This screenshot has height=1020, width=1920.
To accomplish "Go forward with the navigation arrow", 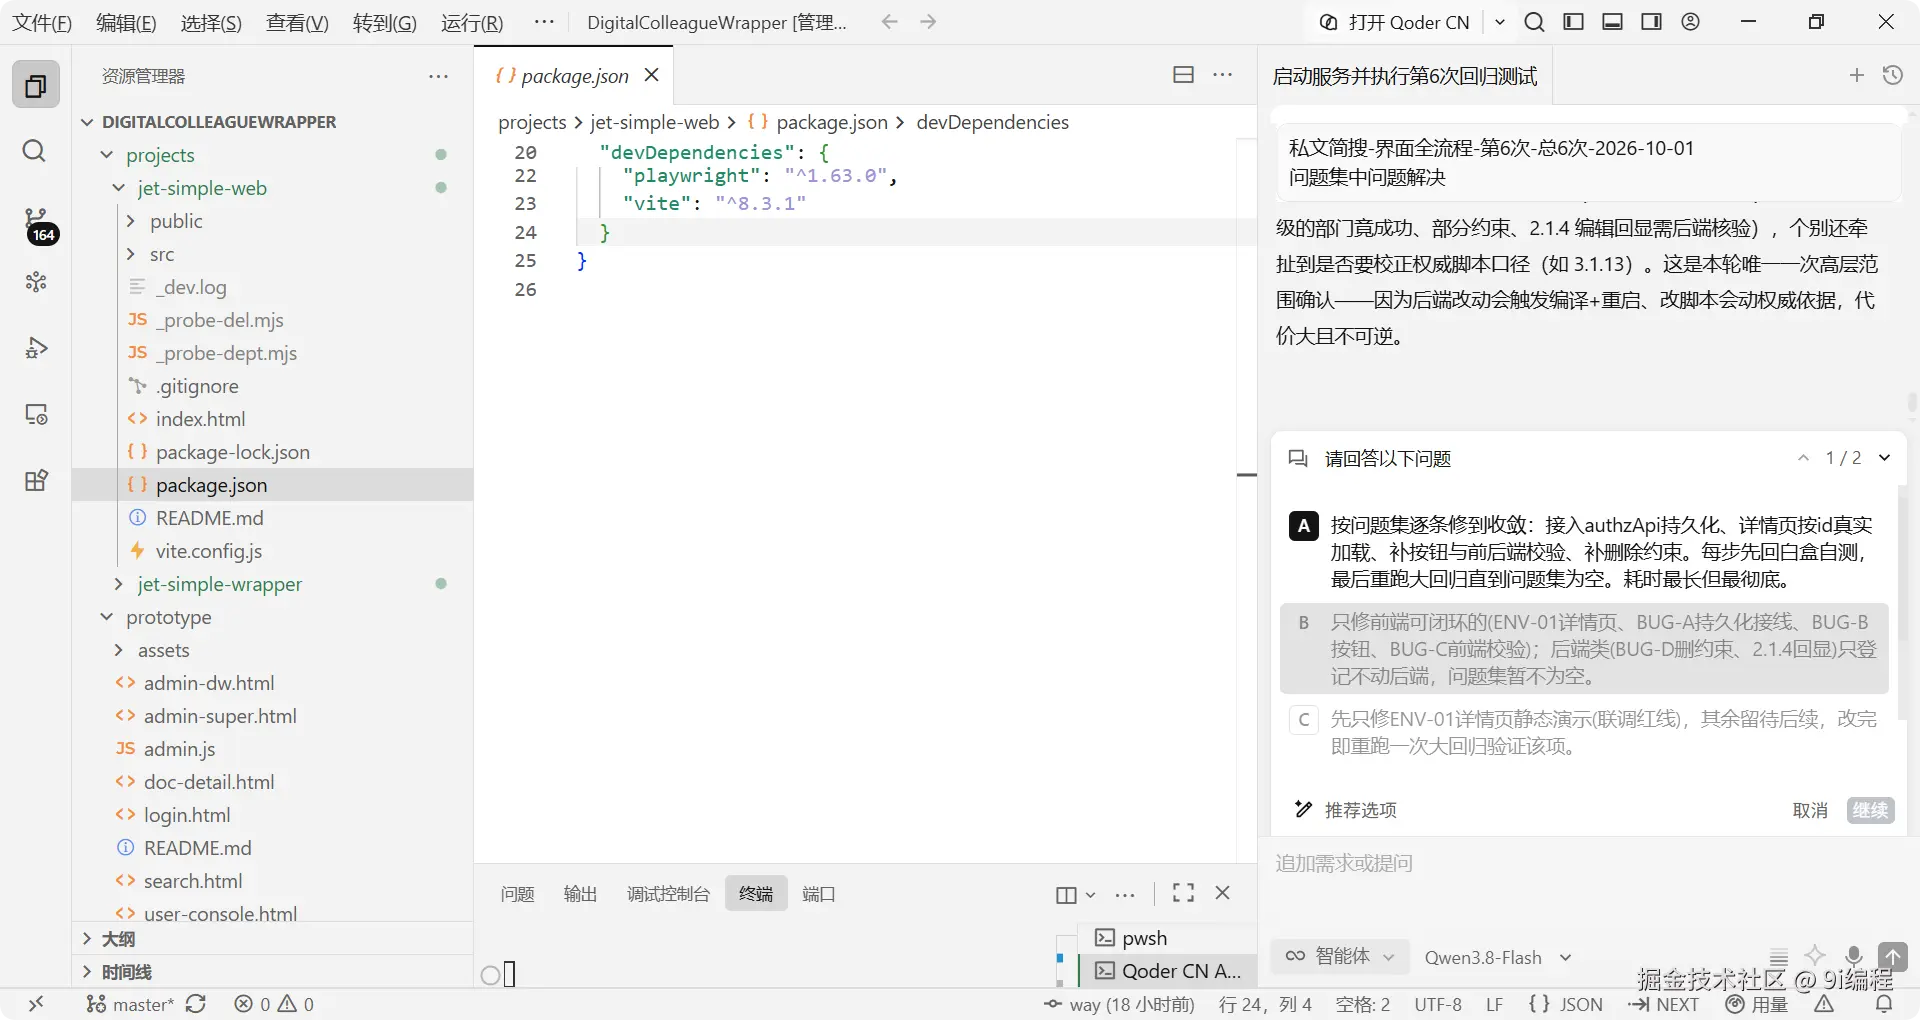I will click(x=928, y=22).
